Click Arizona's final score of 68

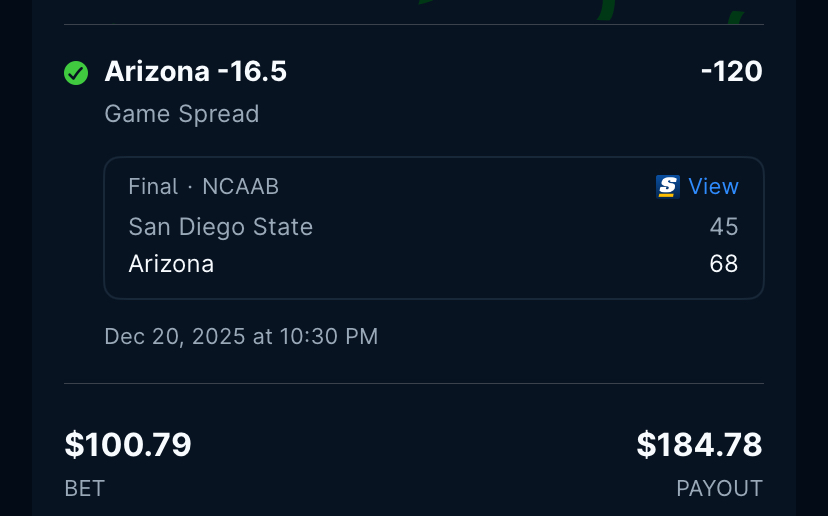click(x=724, y=264)
